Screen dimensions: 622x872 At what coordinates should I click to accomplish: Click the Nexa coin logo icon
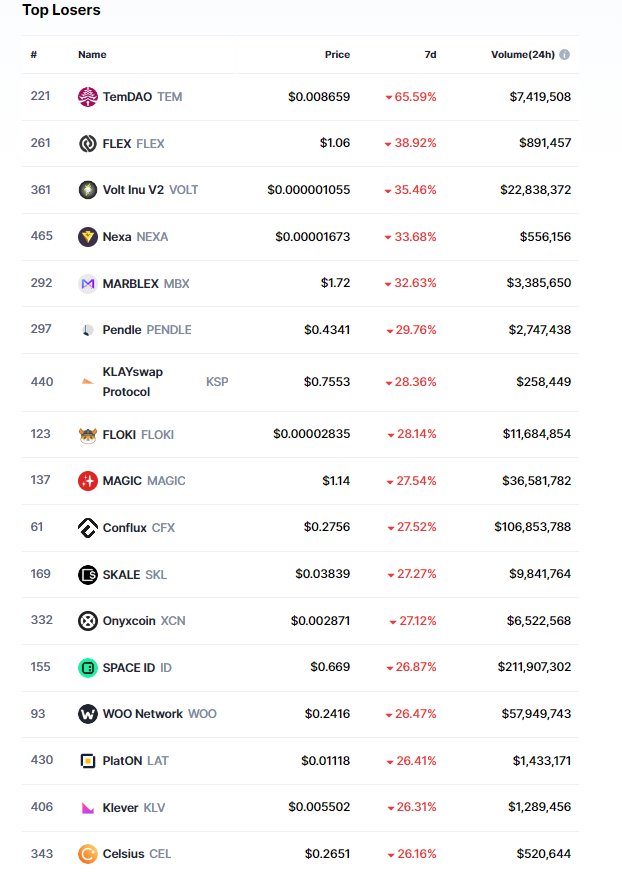tap(88, 237)
